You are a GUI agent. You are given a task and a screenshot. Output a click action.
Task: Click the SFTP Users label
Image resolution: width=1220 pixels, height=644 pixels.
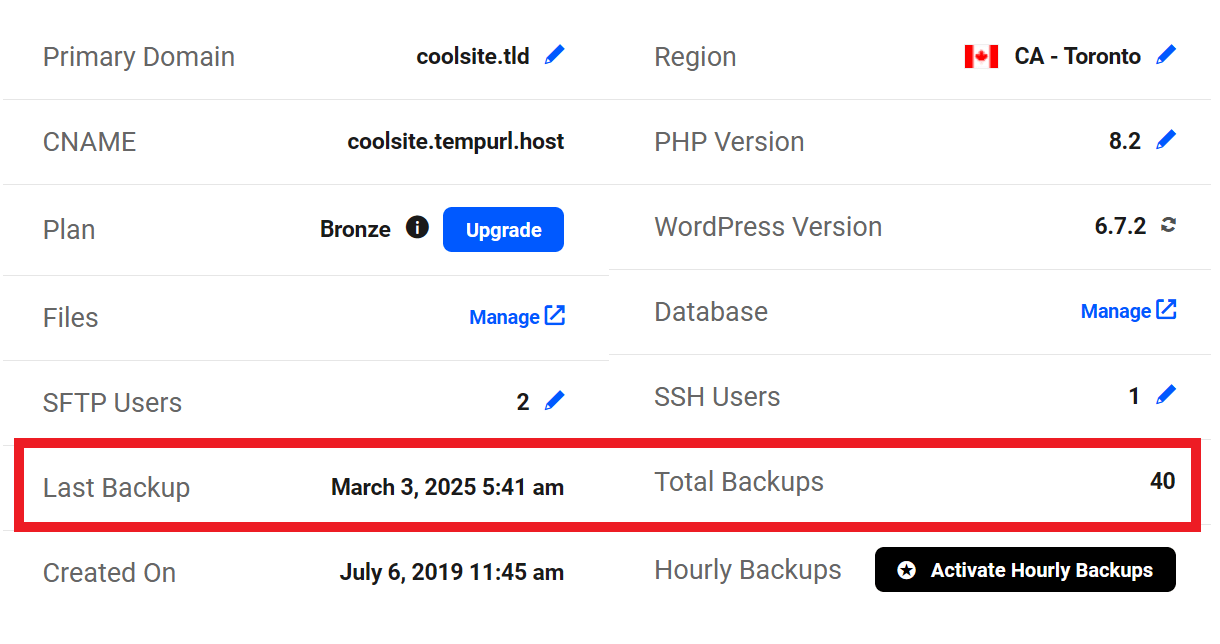[112, 403]
